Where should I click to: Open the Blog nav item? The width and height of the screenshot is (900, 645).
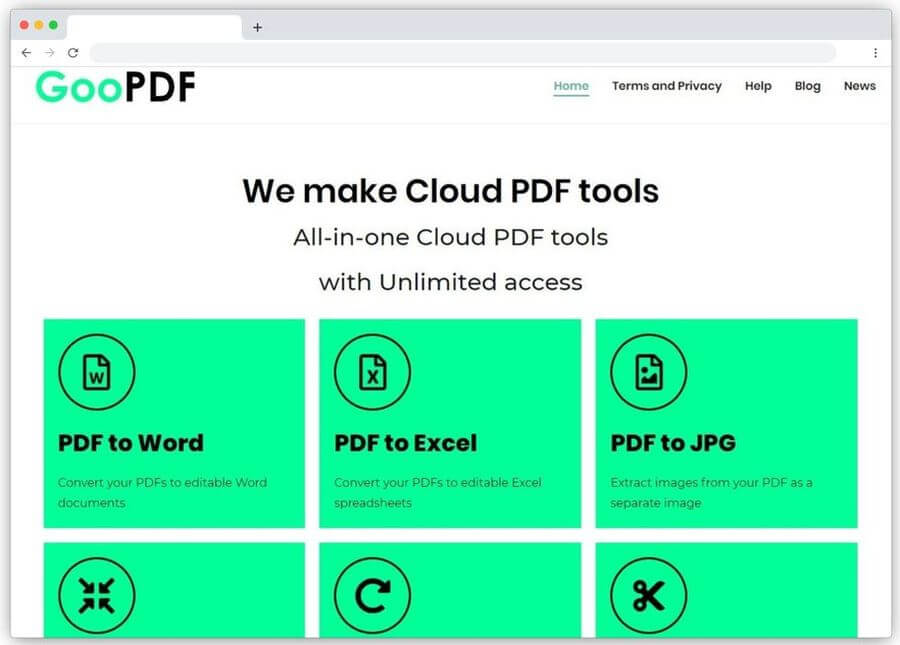[808, 86]
